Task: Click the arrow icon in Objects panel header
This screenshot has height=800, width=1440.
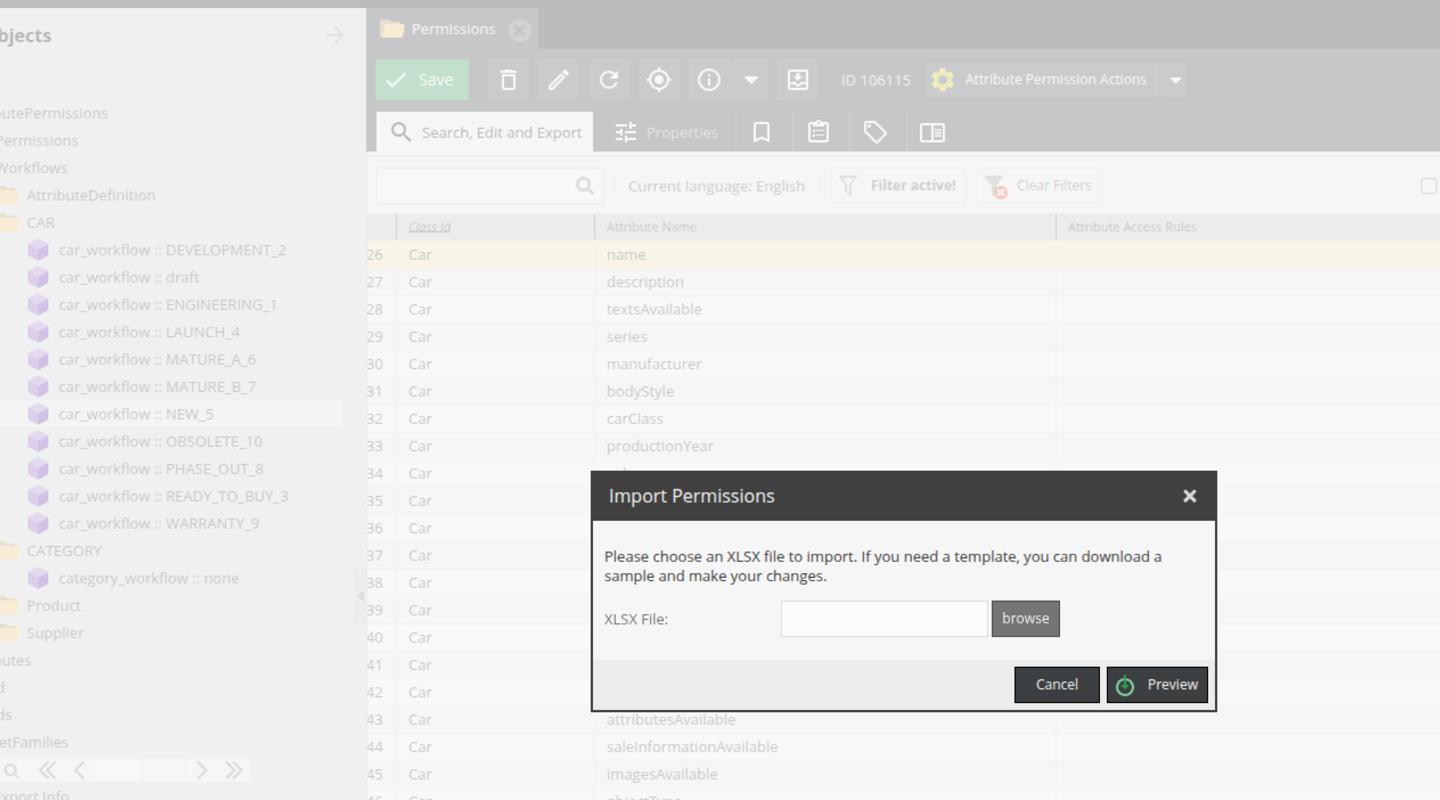Action: [x=334, y=36]
